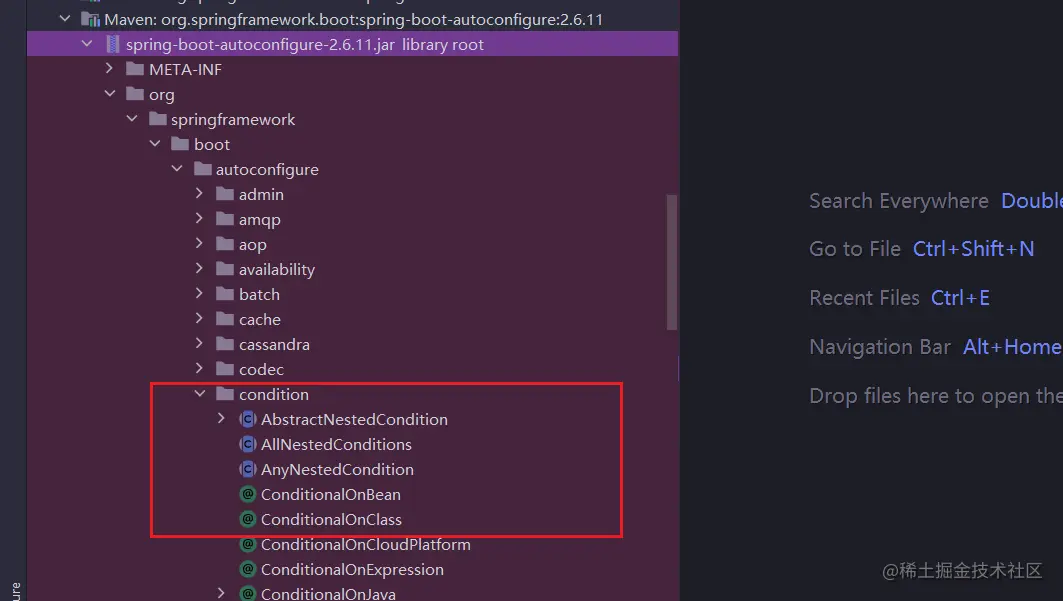The image size is (1063, 601).
Task: Click the org folder icon
Action: coord(135,94)
